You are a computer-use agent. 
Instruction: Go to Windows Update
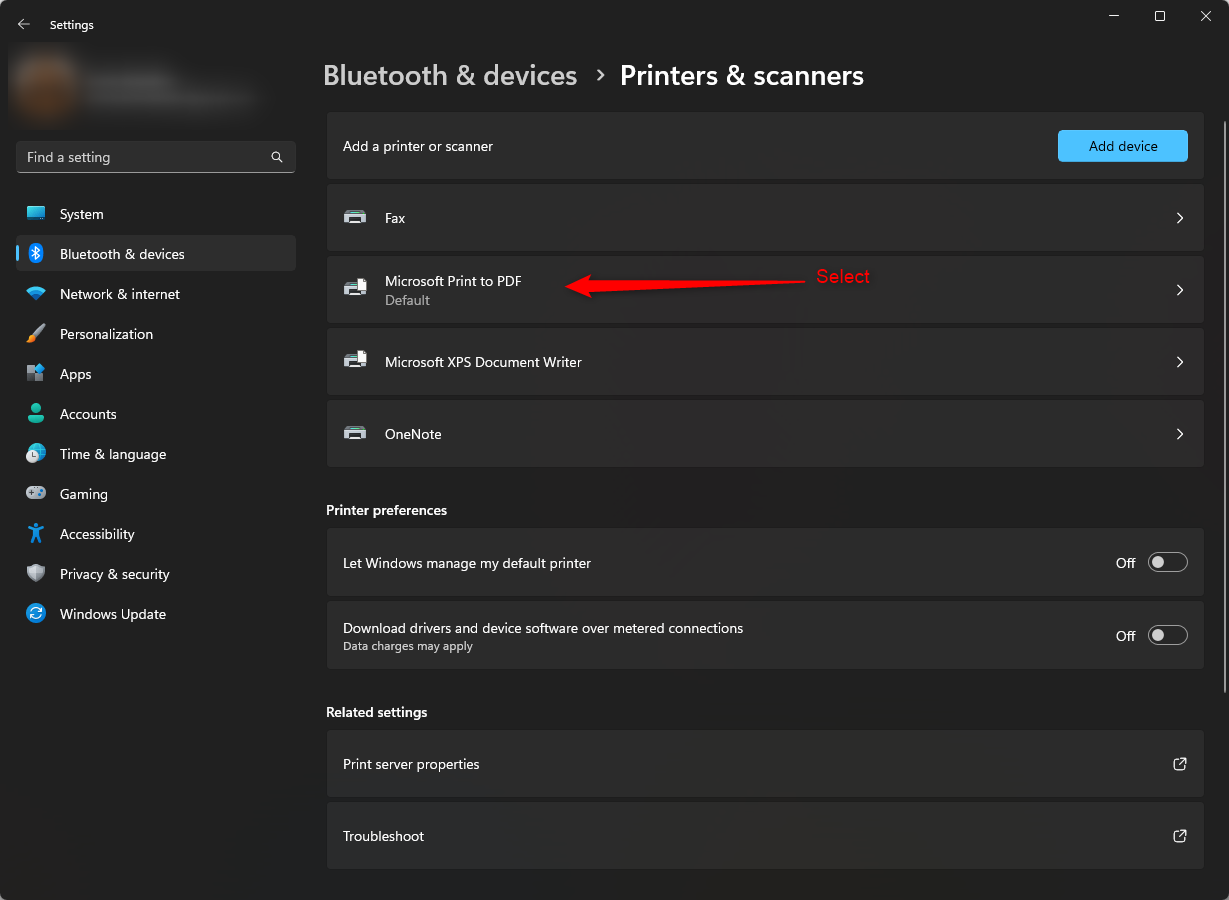[x=156, y=614]
